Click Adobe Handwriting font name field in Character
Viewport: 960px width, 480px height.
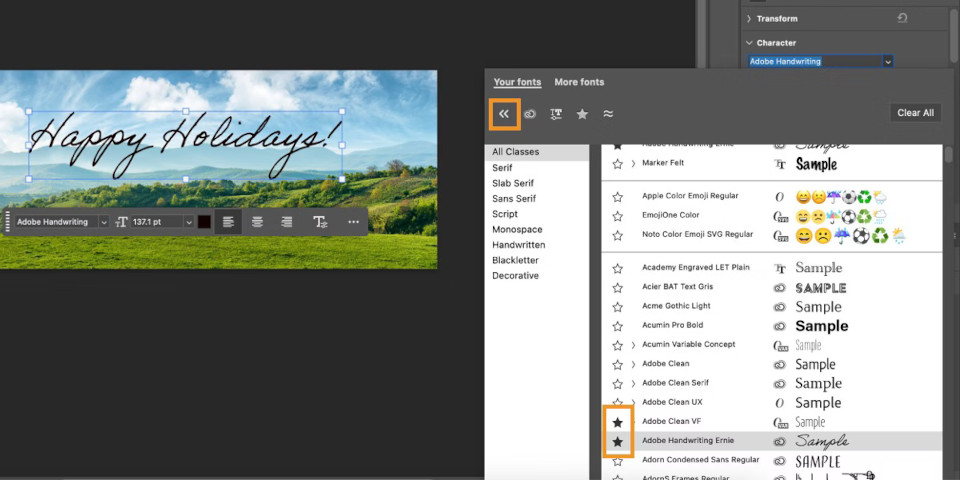(x=815, y=61)
